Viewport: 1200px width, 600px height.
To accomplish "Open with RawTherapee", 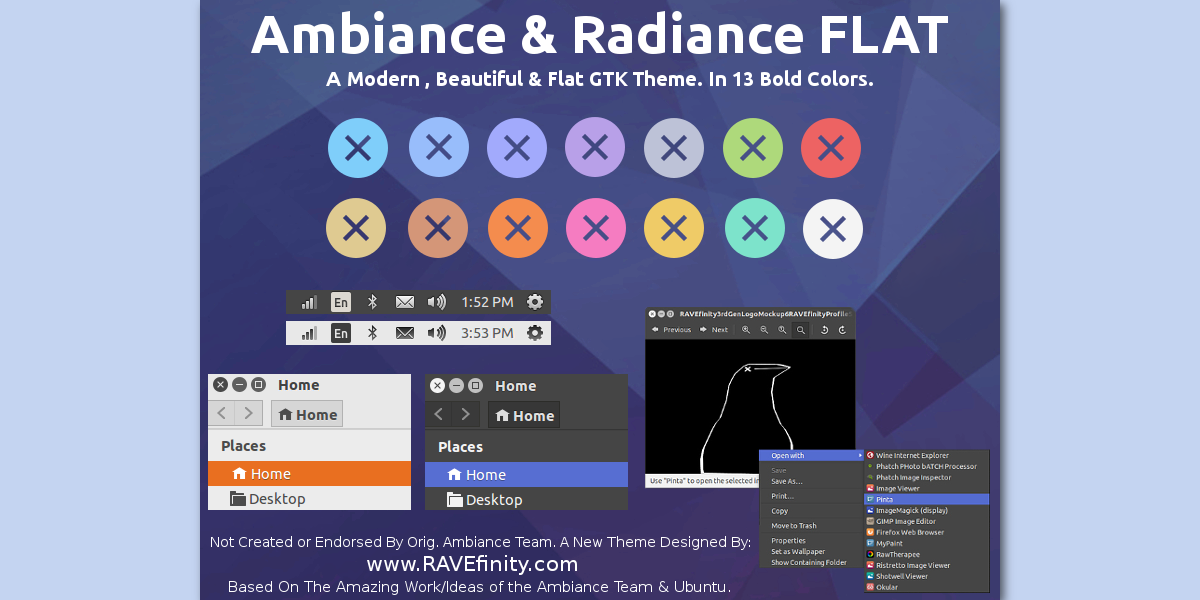I will 926,554.
